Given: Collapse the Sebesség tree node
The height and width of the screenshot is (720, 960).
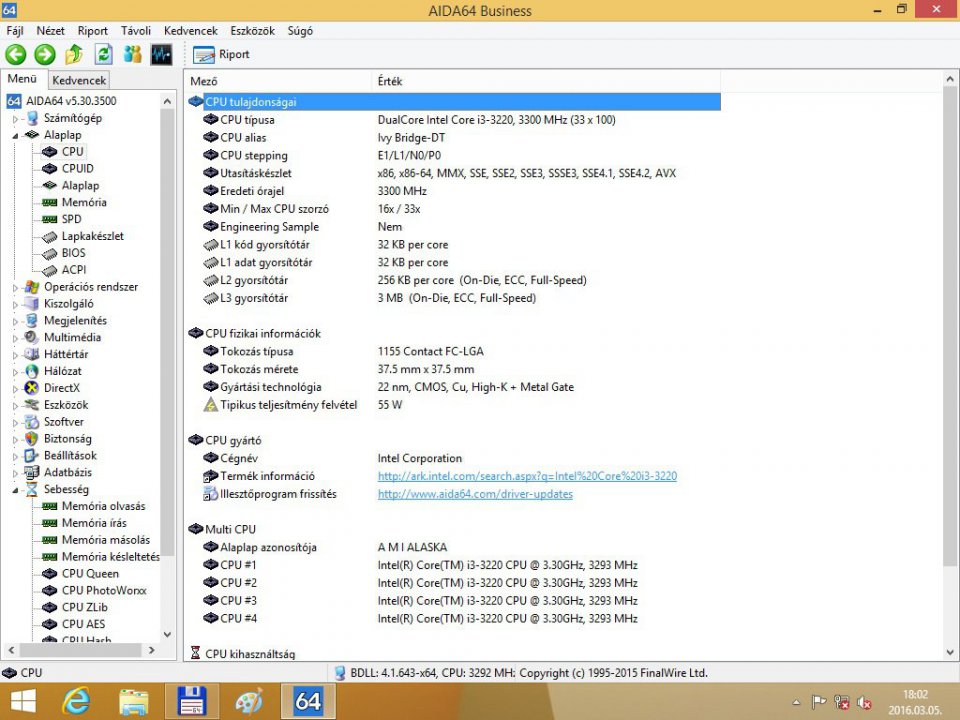Looking at the screenshot, I should [15, 490].
